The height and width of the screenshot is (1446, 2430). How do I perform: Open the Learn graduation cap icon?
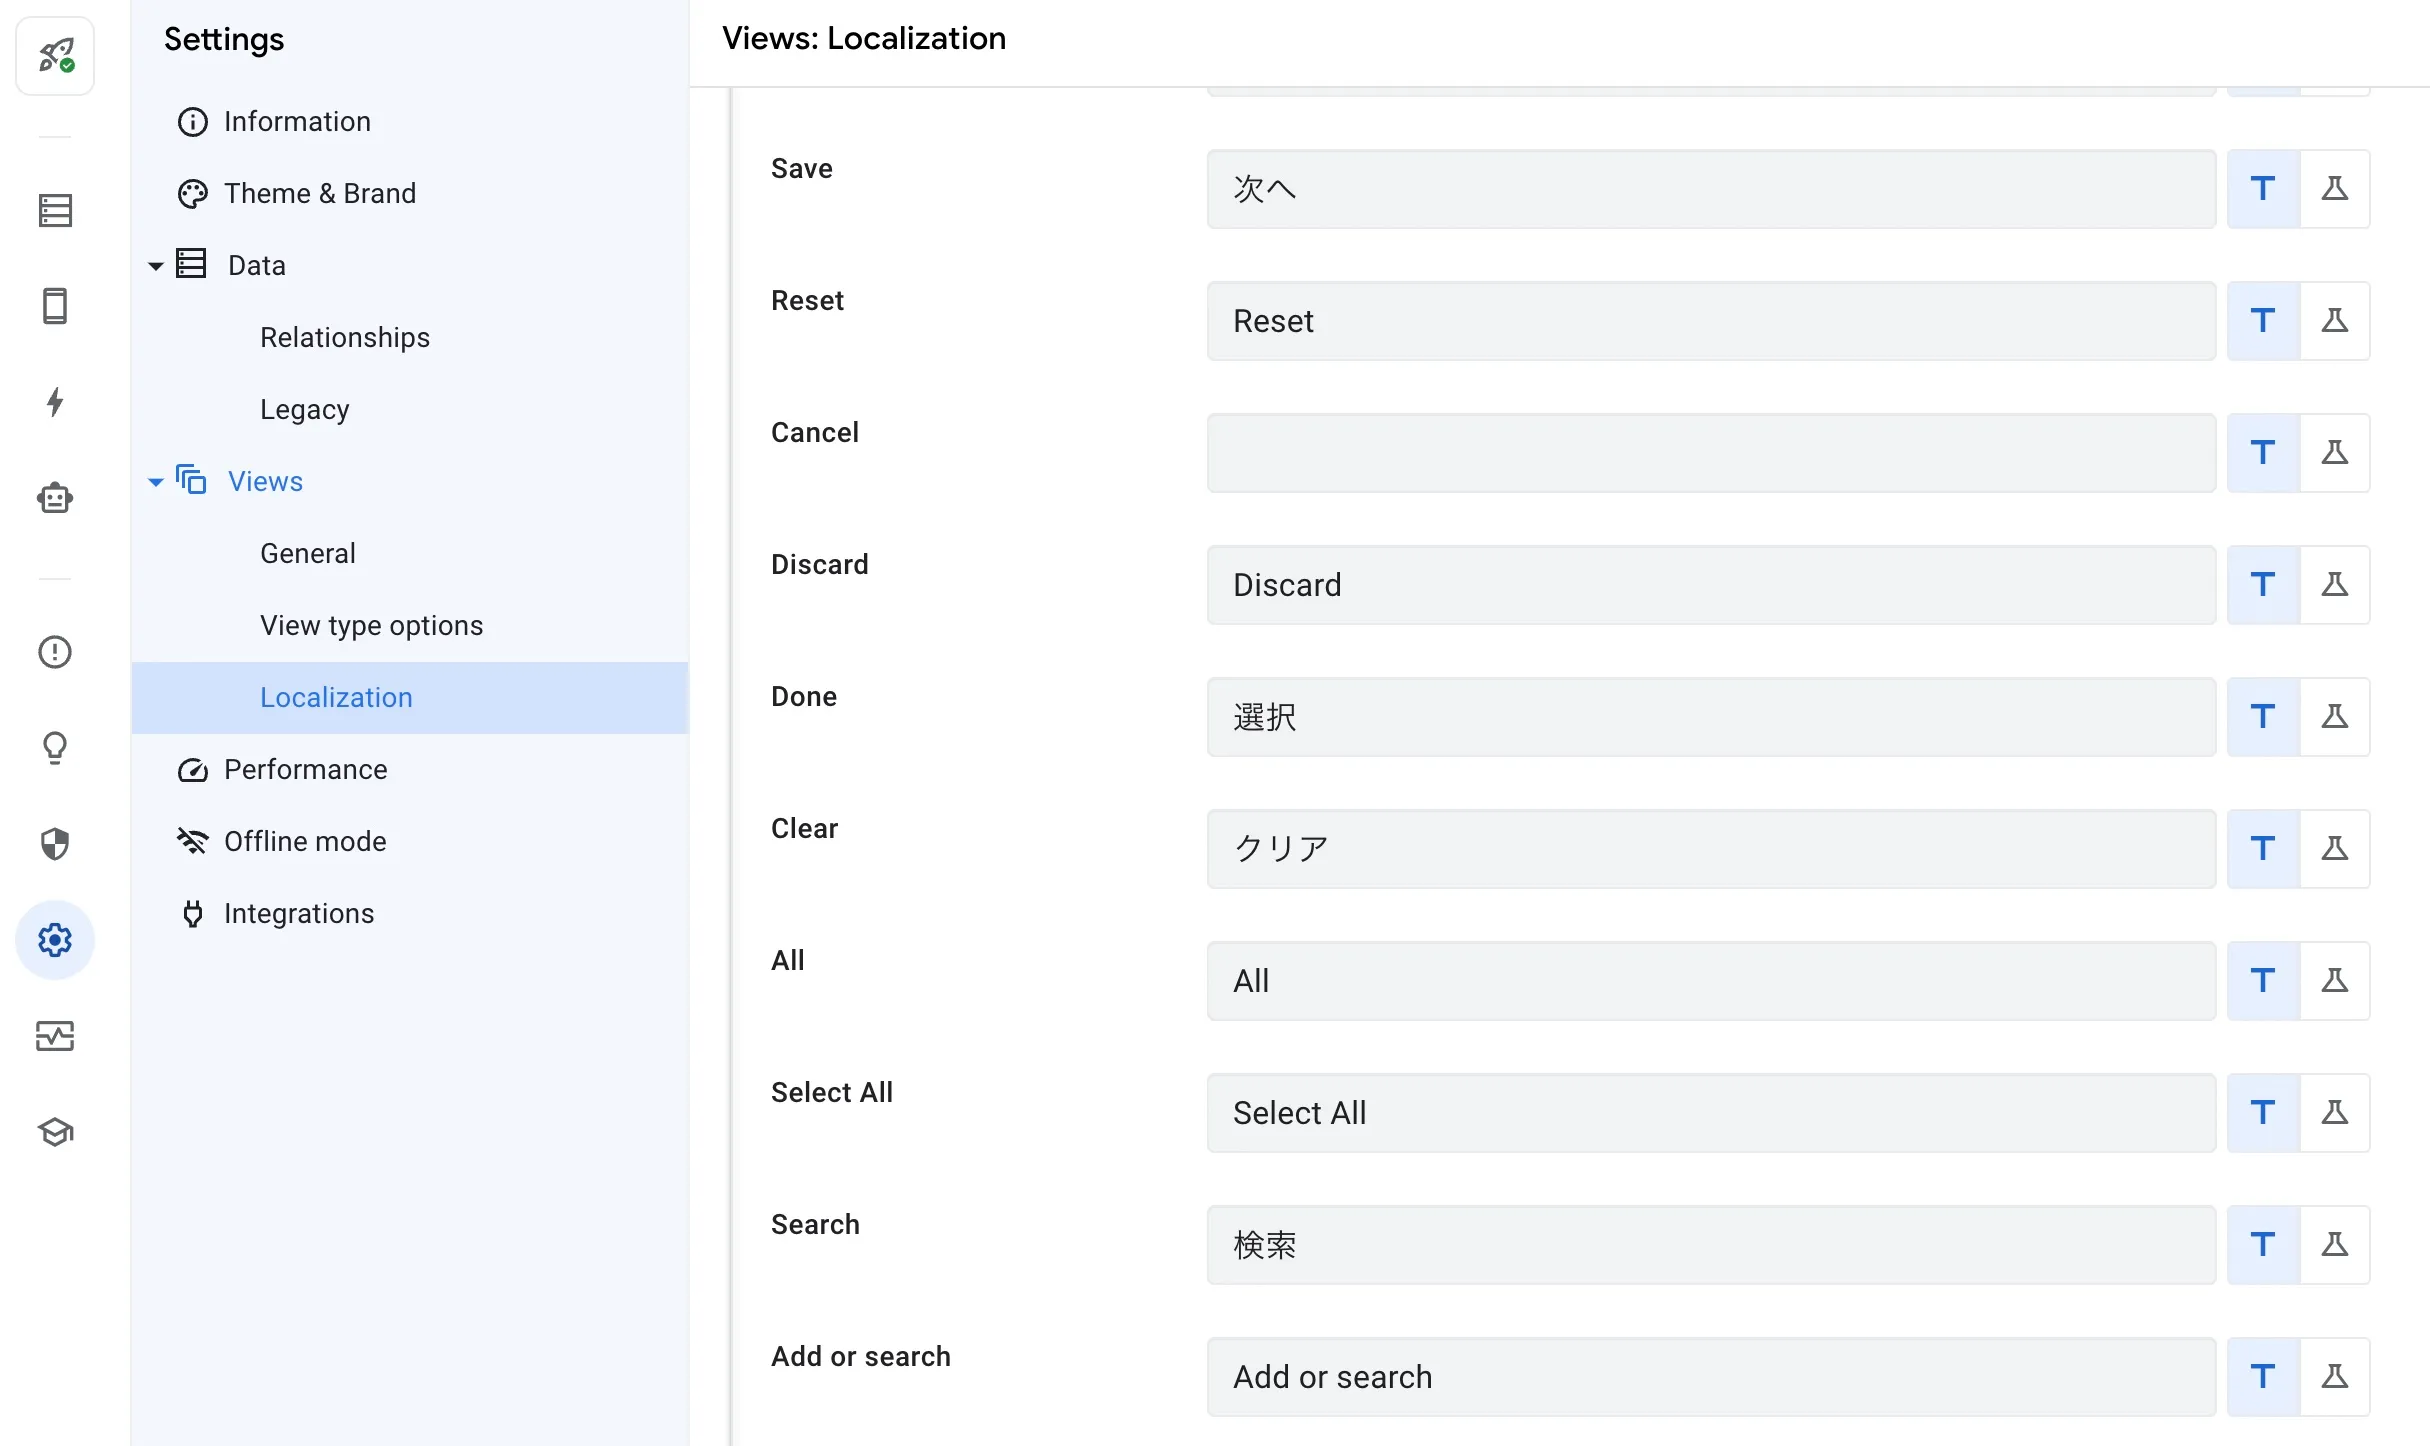[55, 1132]
